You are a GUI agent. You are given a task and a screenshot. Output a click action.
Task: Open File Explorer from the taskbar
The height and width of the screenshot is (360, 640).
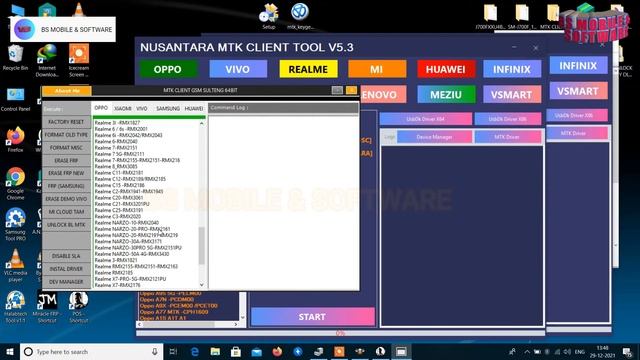point(215,351)
